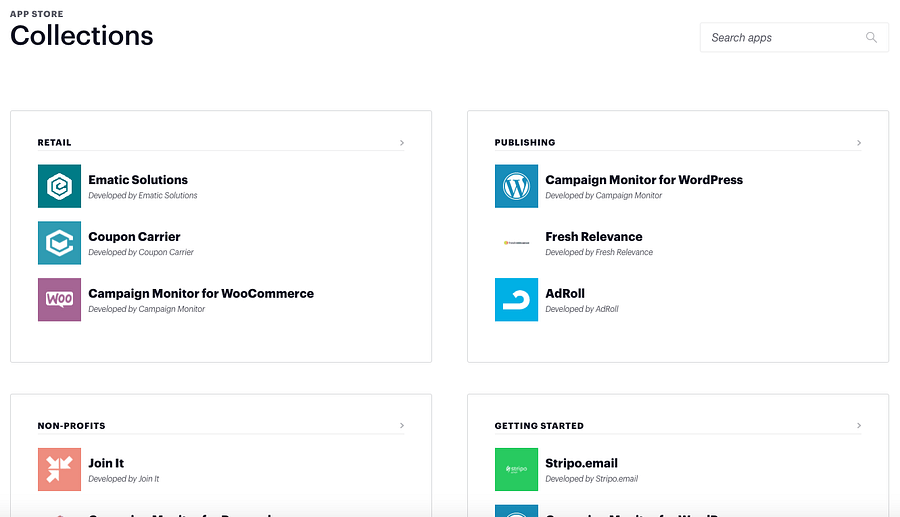Screen dimensions: 900x517
Task: Click 'Developed by Campaign Monitor' under WordPress
Action: [x=603, y=195]
